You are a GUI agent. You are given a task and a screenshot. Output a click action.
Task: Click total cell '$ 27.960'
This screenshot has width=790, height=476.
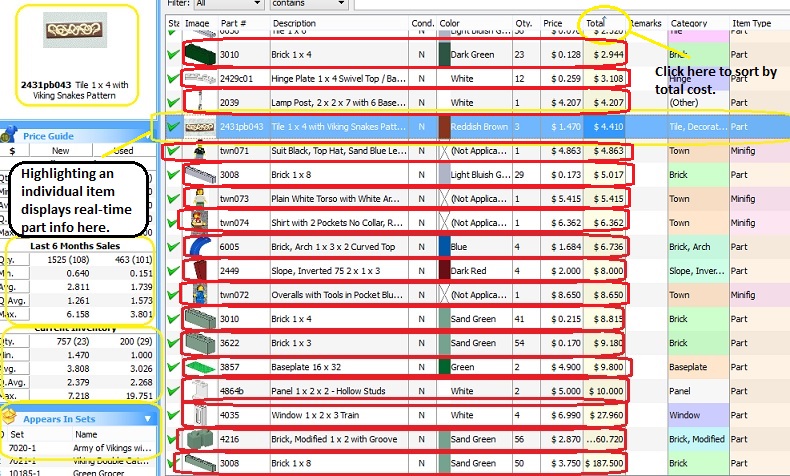pyautogui.click(x=606, y=415)
